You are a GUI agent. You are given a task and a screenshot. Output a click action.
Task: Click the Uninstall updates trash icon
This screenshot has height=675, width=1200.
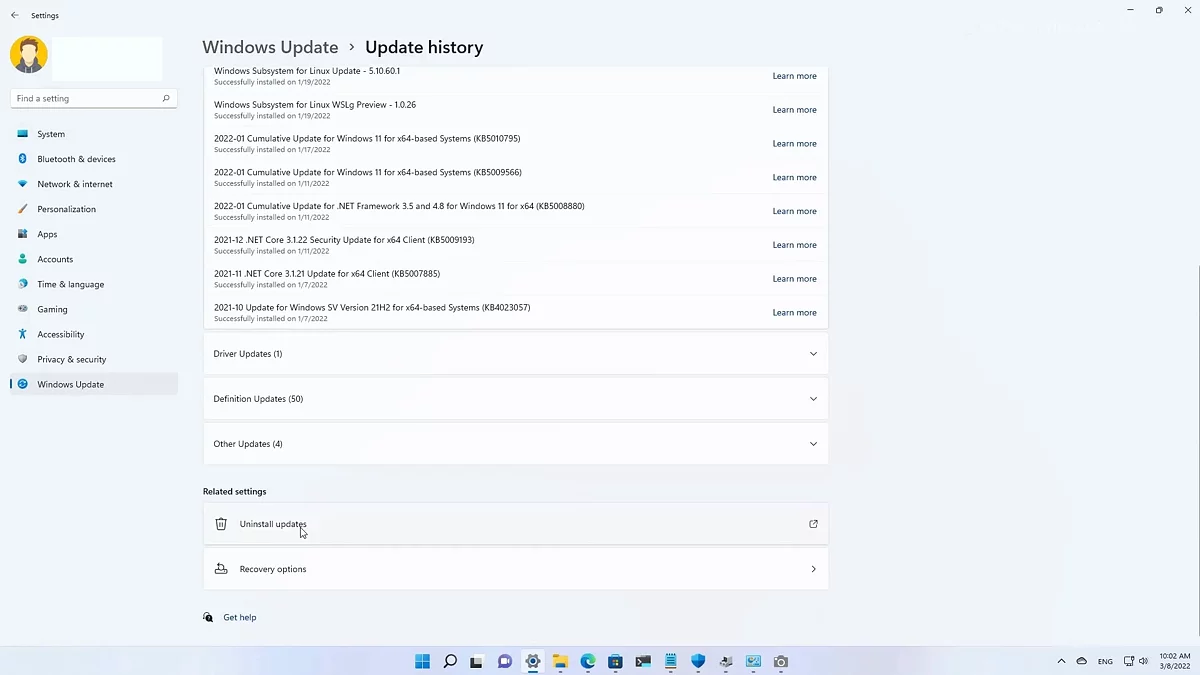point(221,524)
